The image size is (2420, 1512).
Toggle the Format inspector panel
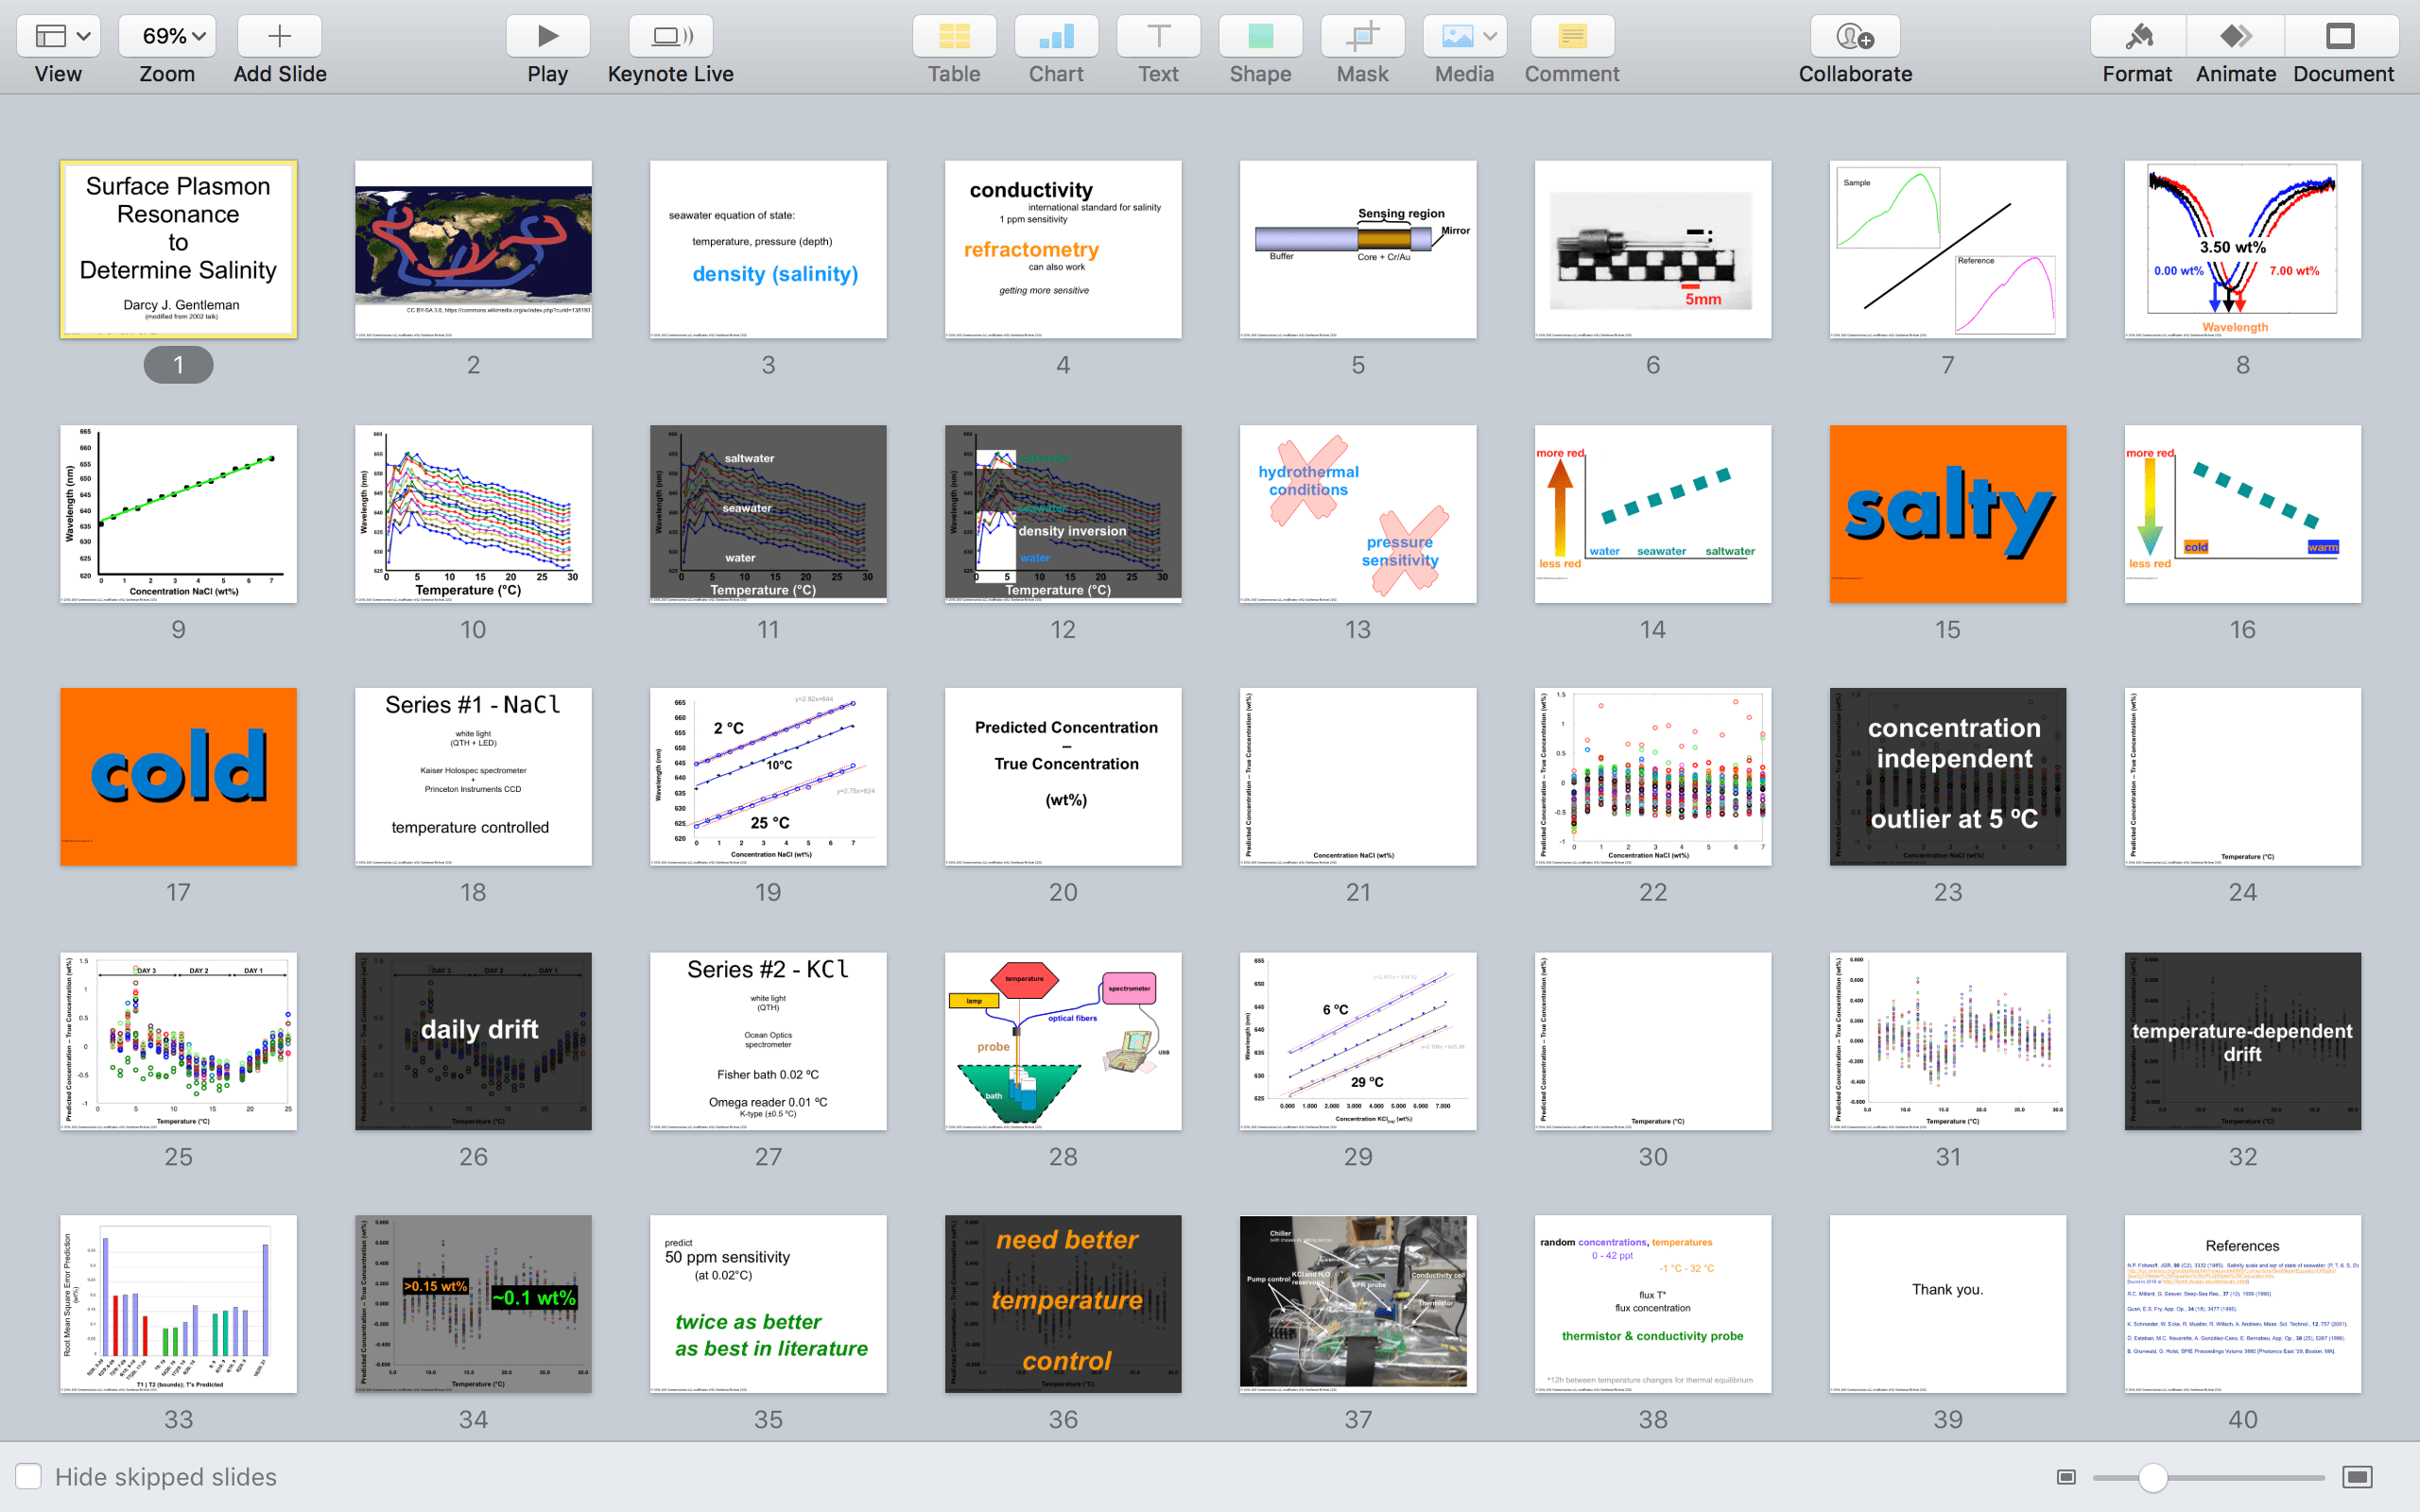point(2137,37)
